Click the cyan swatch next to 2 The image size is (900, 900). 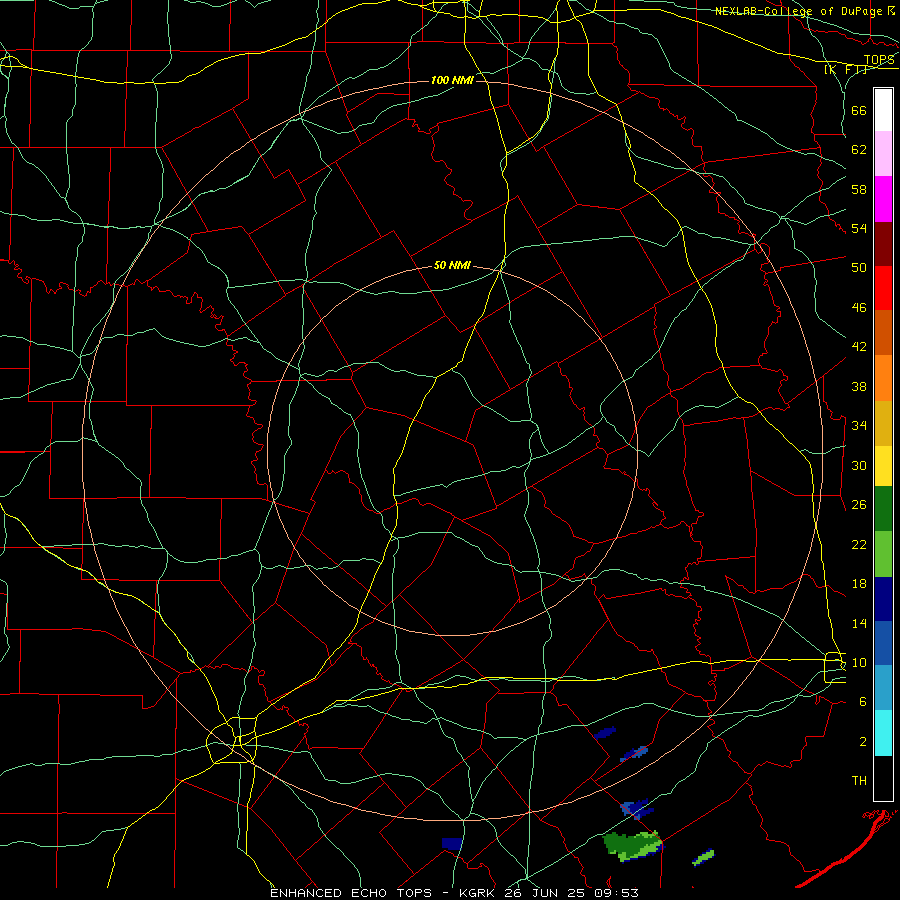click(883, 733)
